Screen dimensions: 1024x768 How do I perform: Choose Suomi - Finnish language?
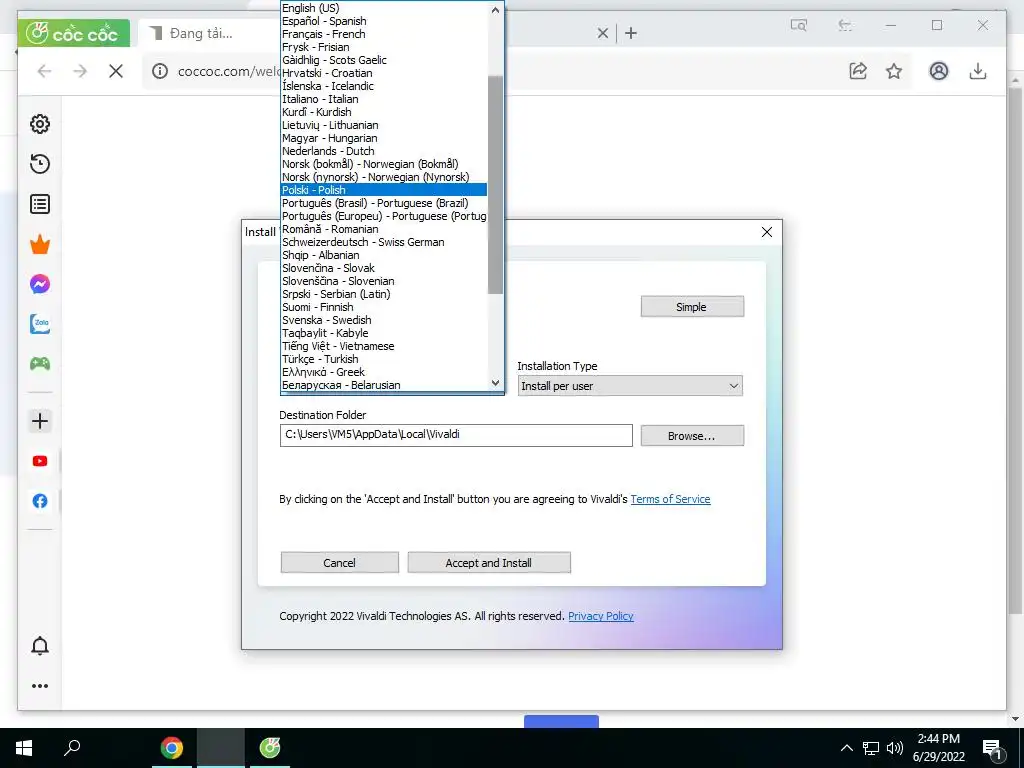(383, 307)
